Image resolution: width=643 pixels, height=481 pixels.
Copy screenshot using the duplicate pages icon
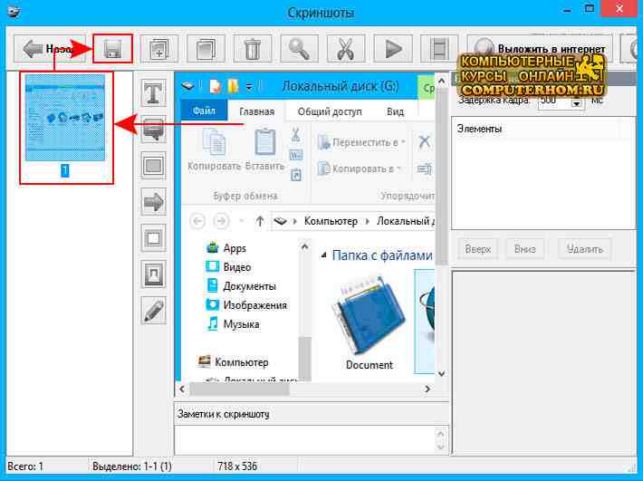(x=206, y=48)
